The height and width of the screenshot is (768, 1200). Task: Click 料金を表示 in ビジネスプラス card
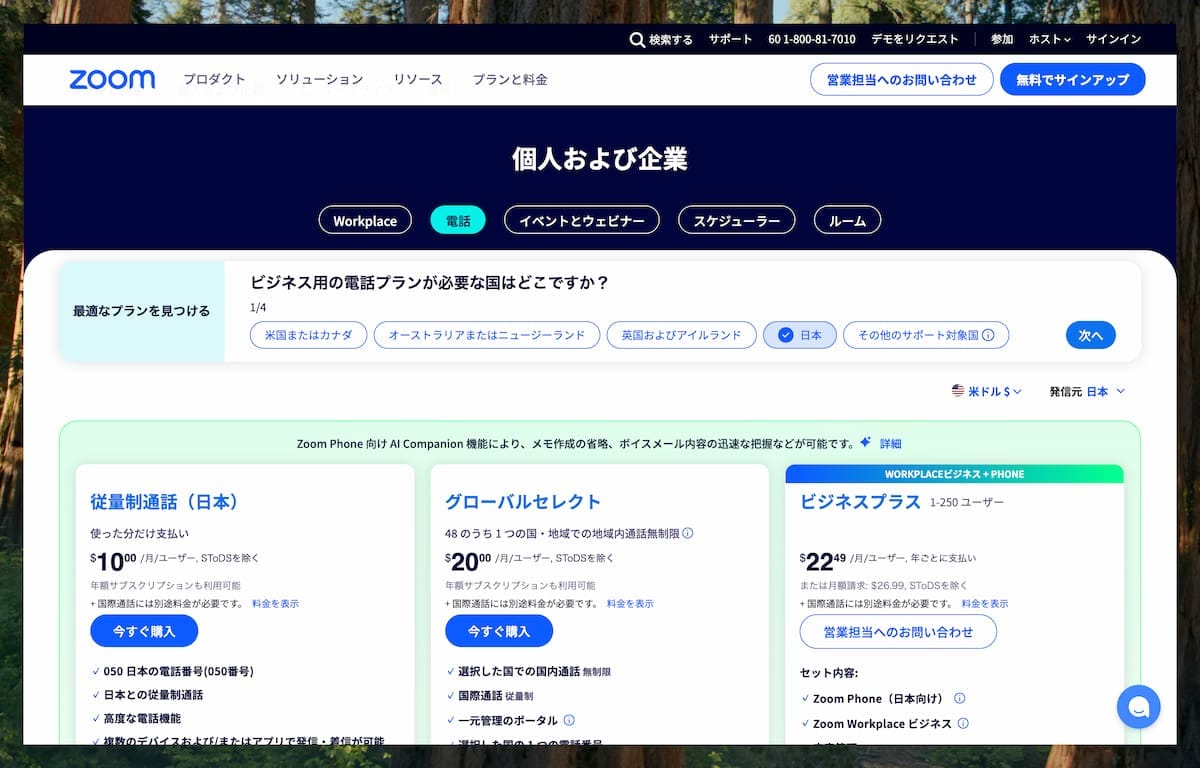[985, 604]
